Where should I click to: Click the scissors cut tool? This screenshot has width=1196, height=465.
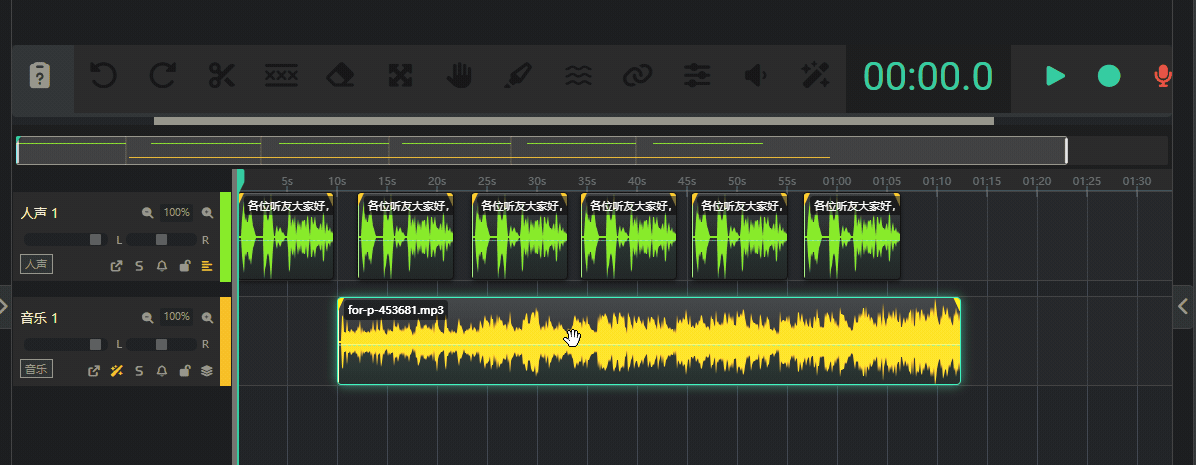221,76
